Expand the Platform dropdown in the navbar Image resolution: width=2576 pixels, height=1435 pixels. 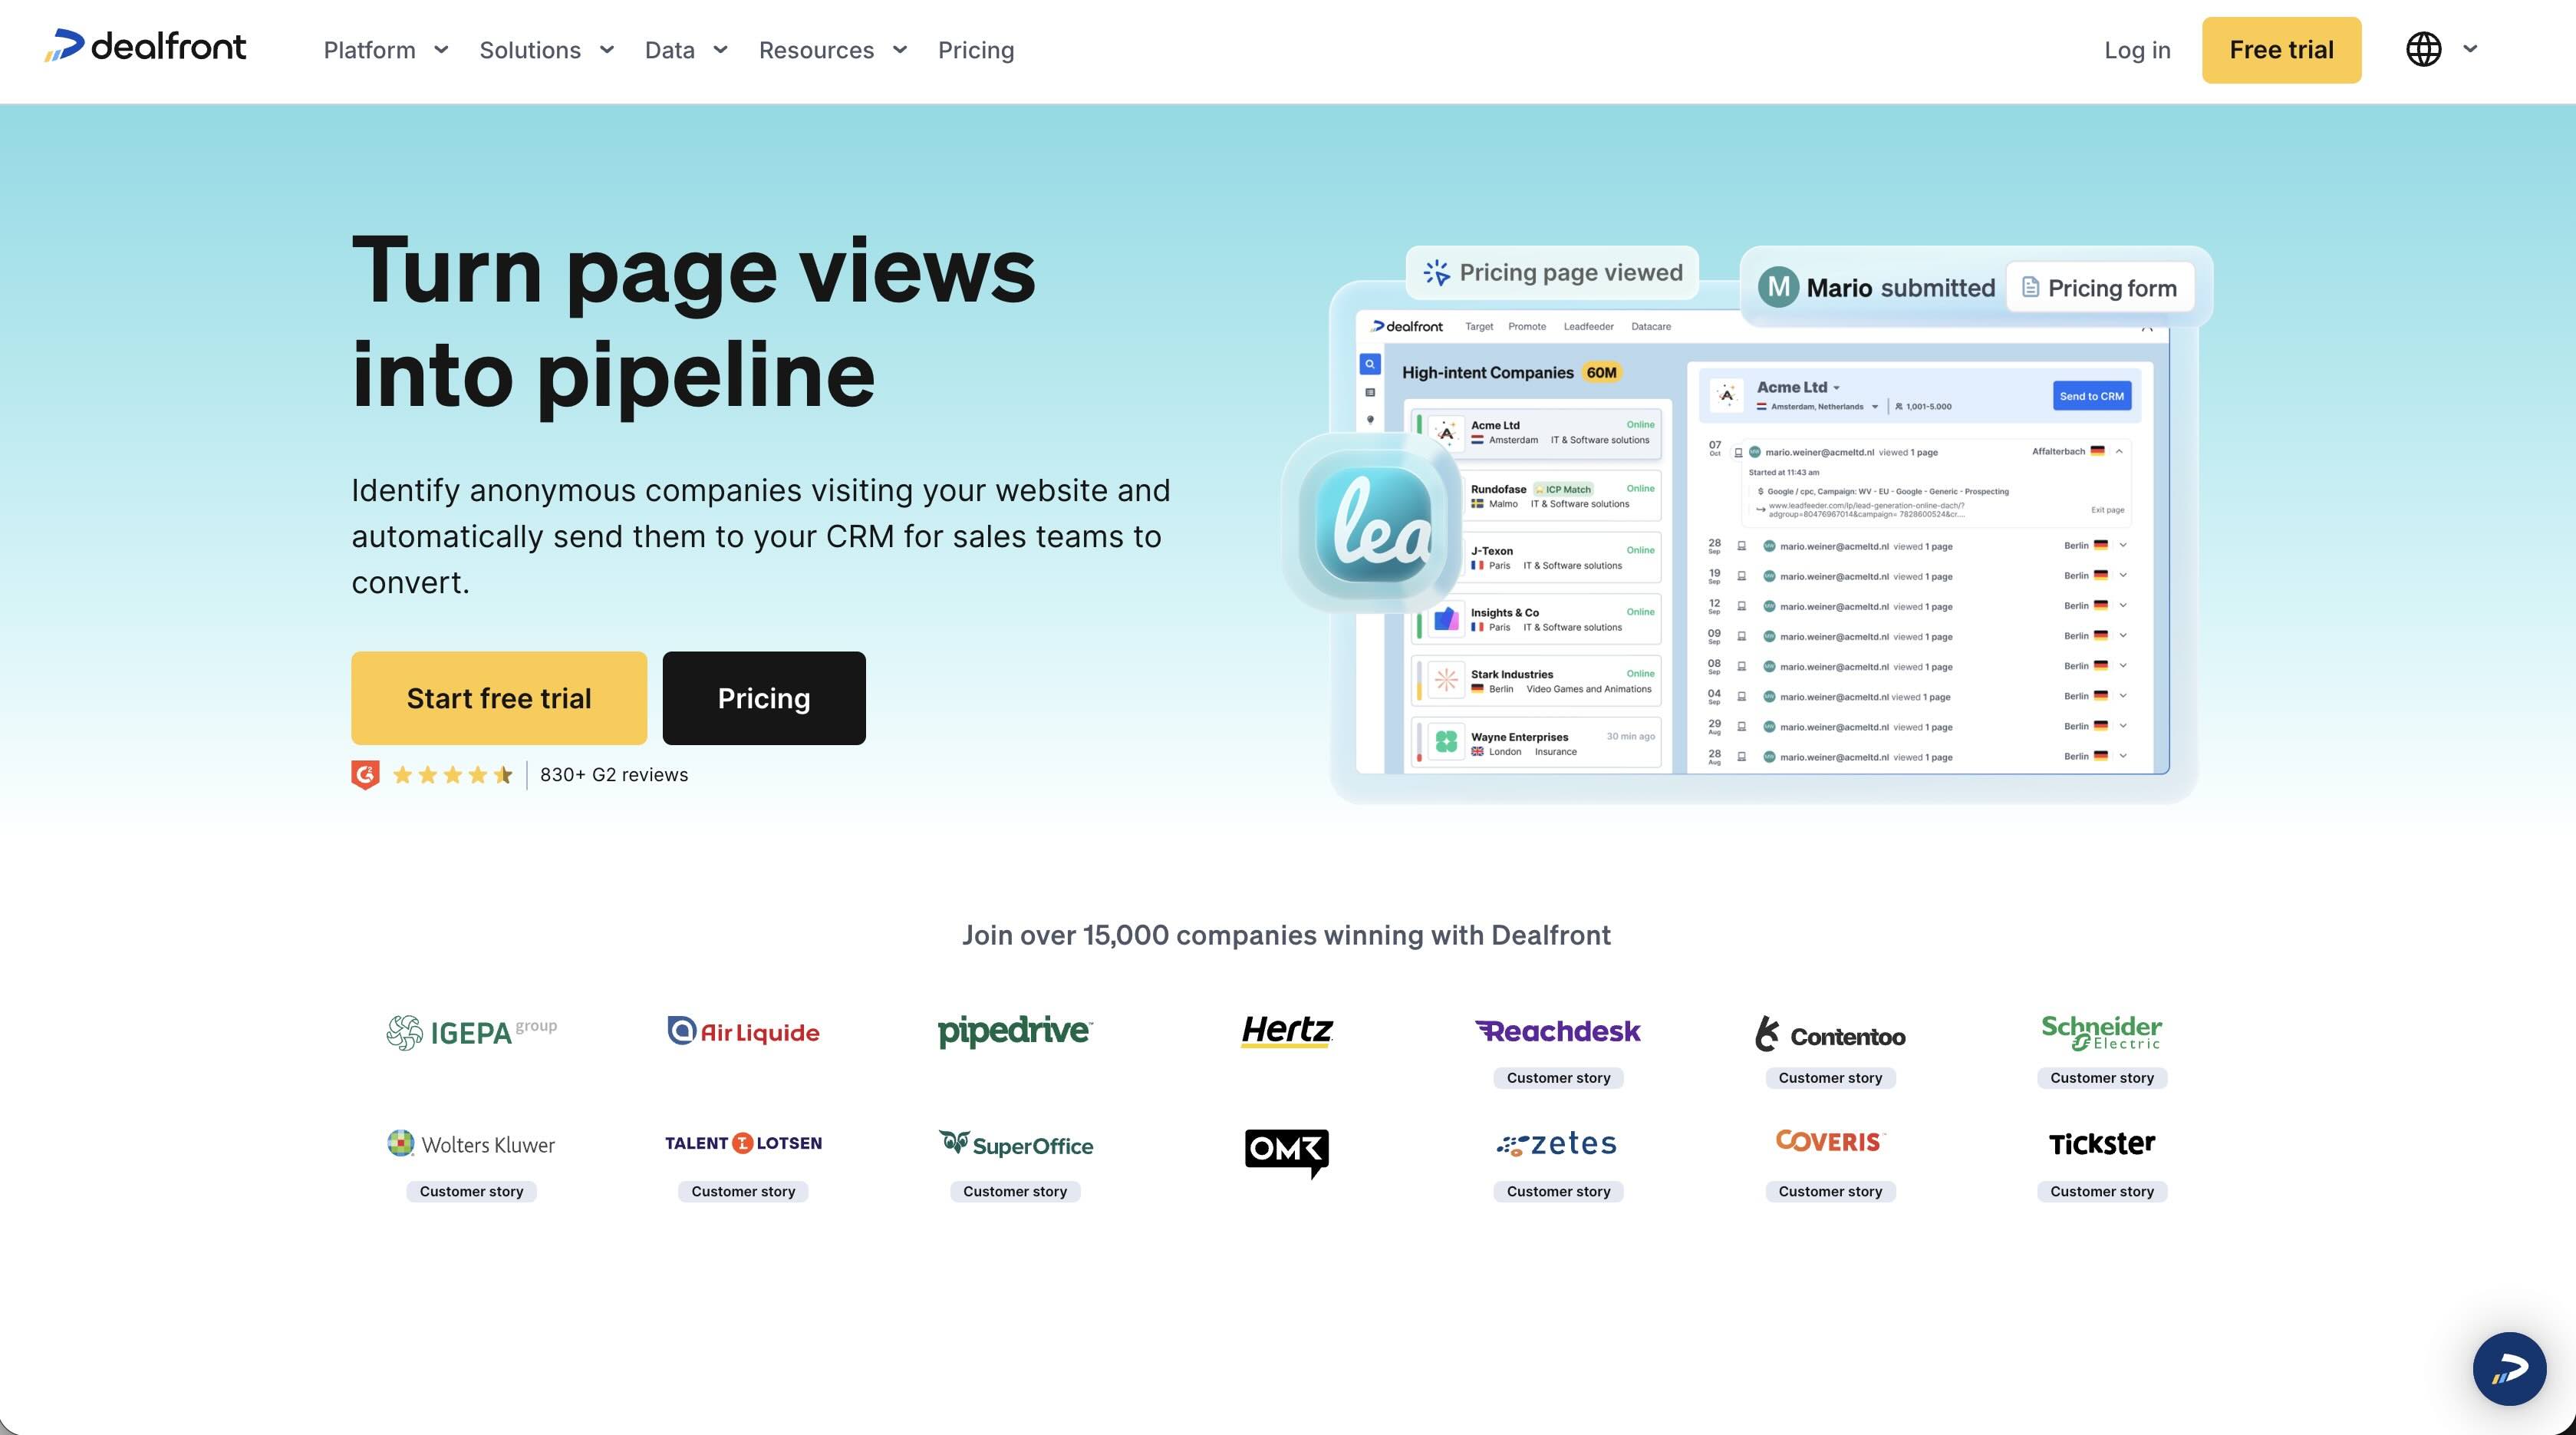click(x=385, y=50)
